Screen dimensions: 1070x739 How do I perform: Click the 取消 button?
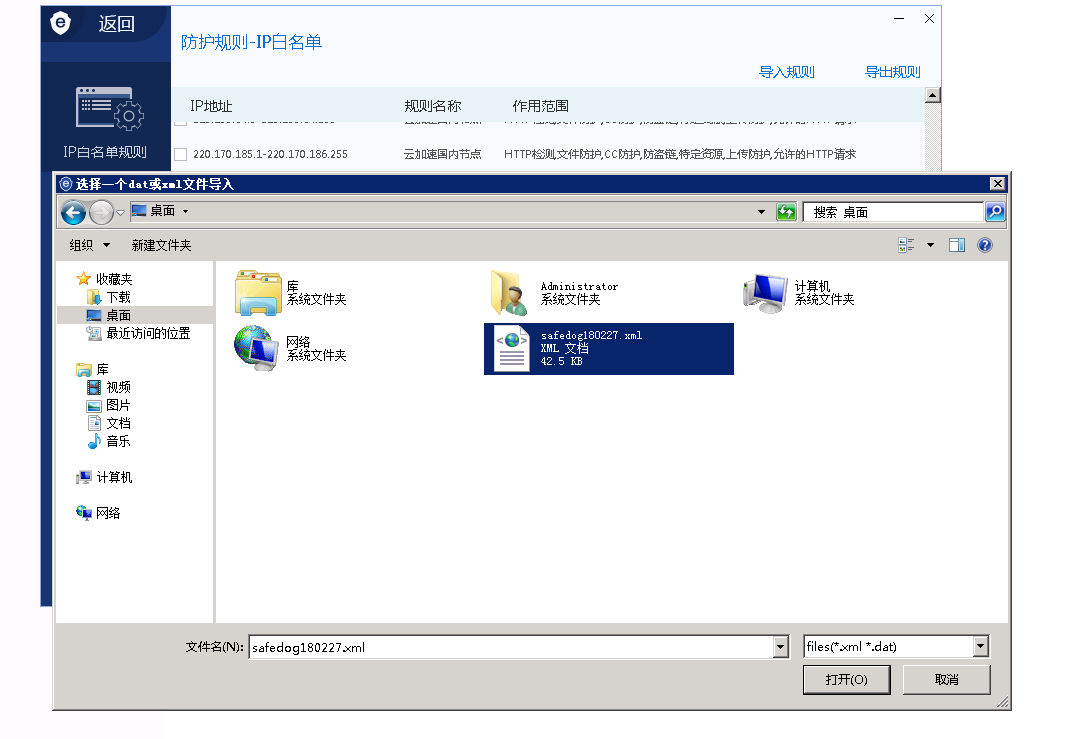[946, 680]
